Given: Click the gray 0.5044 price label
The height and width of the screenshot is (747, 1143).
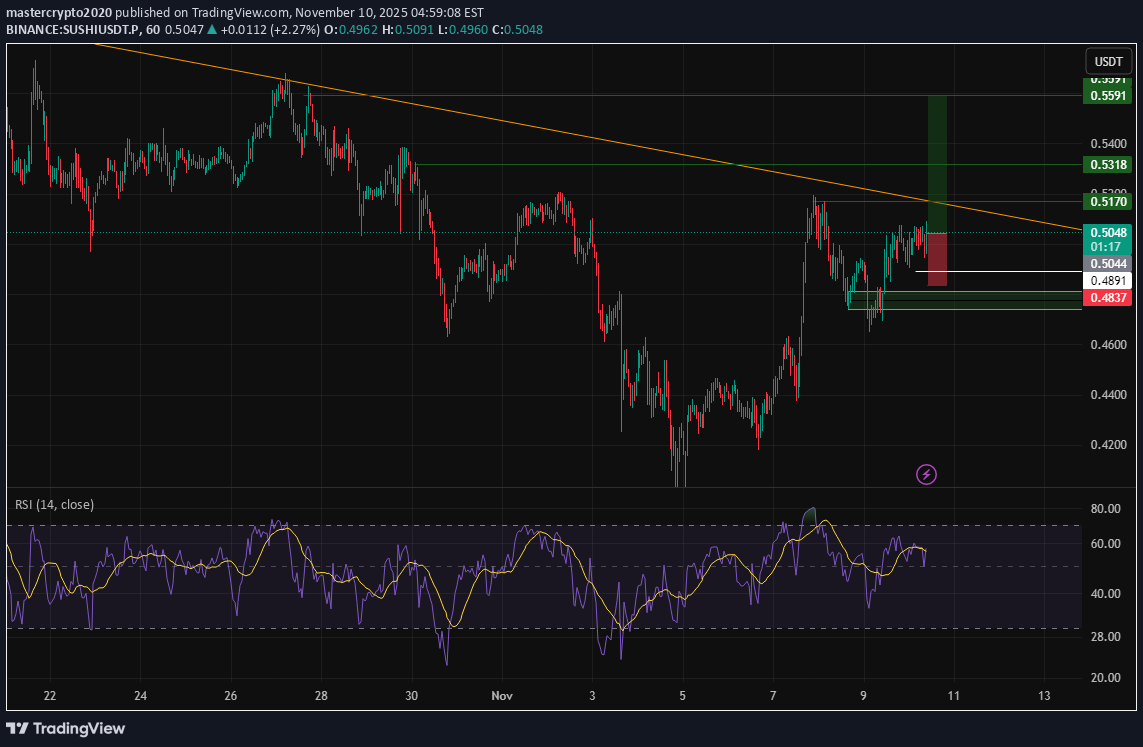Looking at the screenshot, I should pos(1108,263).
